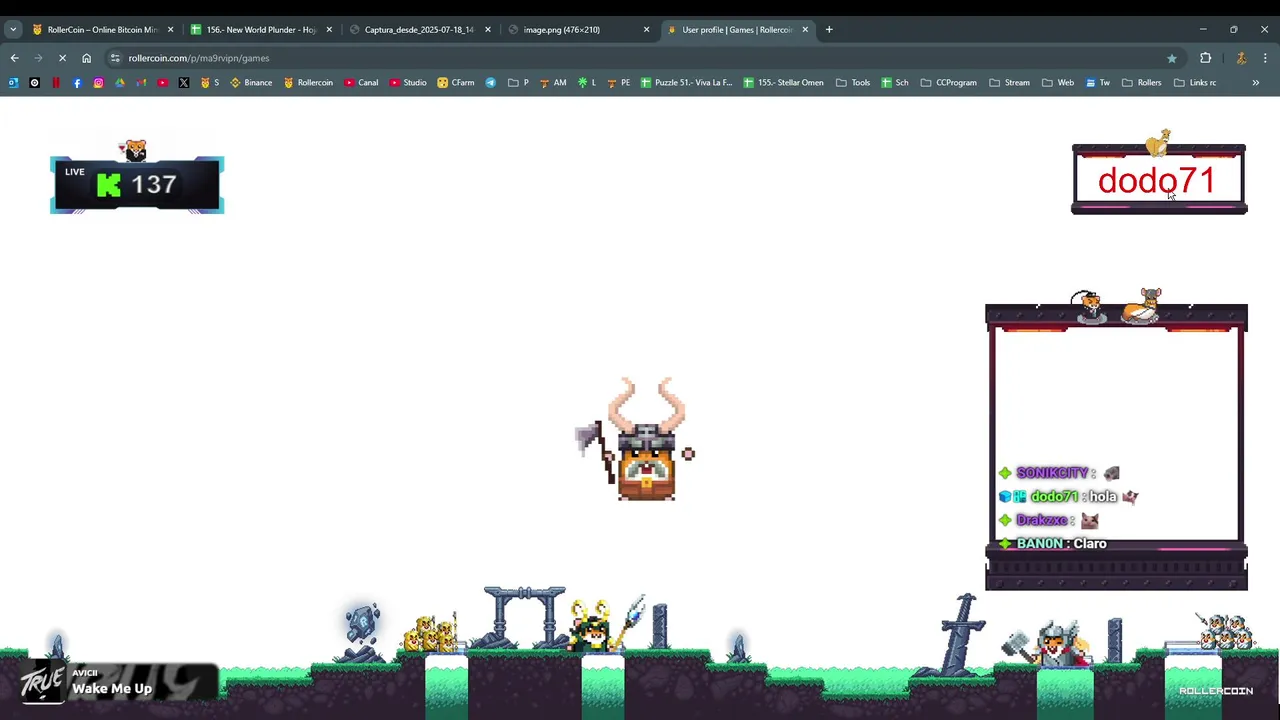Open the Gmail bookmark icon
The width and height of the screenshot is (1280, 720).
click(141, 83)
